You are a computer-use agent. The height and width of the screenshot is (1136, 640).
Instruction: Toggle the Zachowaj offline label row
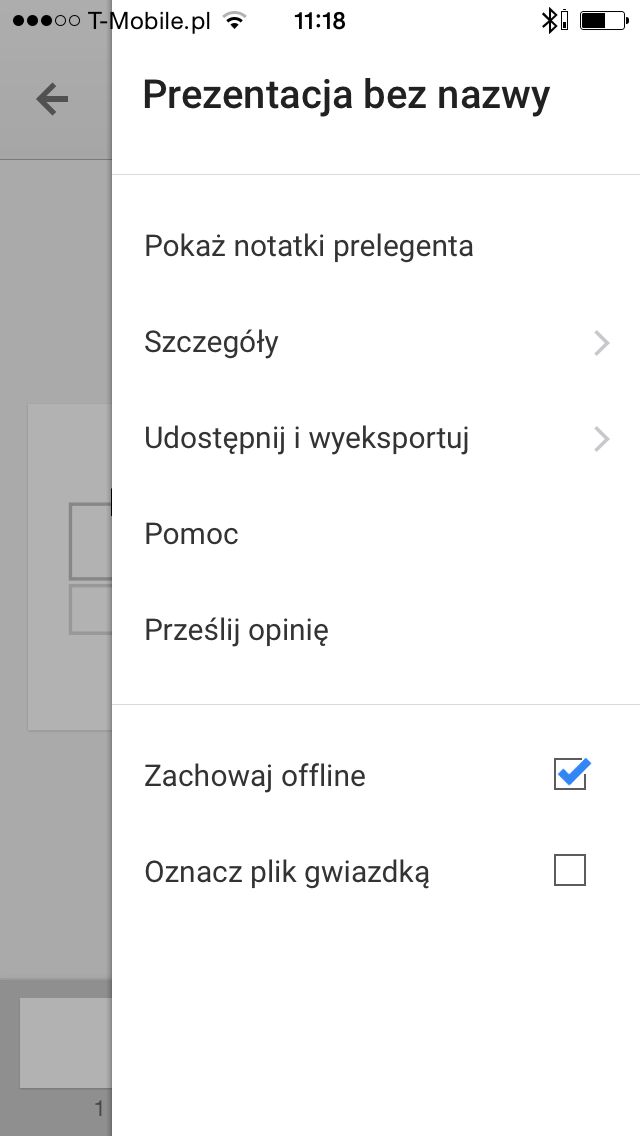pos(375,775)
